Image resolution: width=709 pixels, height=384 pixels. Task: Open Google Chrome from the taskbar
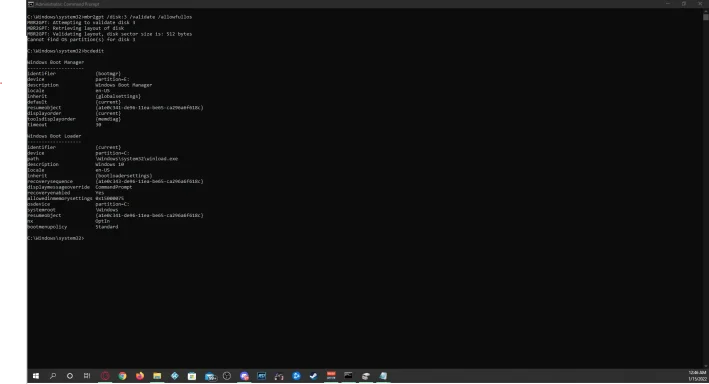(x=122, y=376)
